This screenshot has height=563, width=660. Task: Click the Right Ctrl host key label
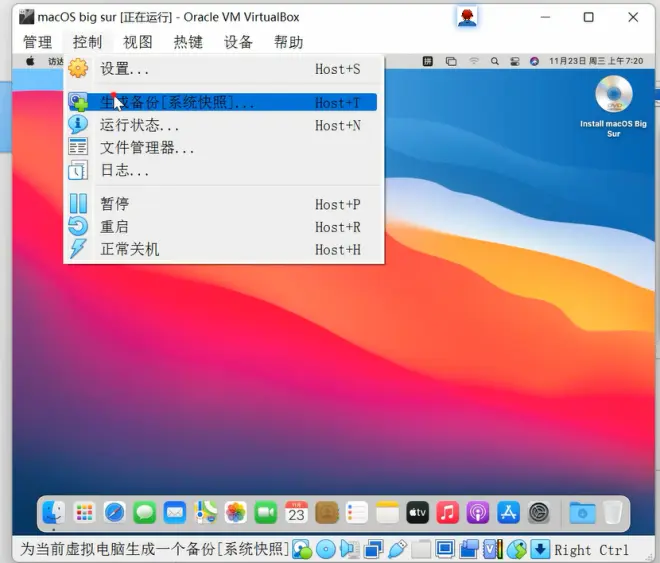pyautogui.click(x=591, y=550)
